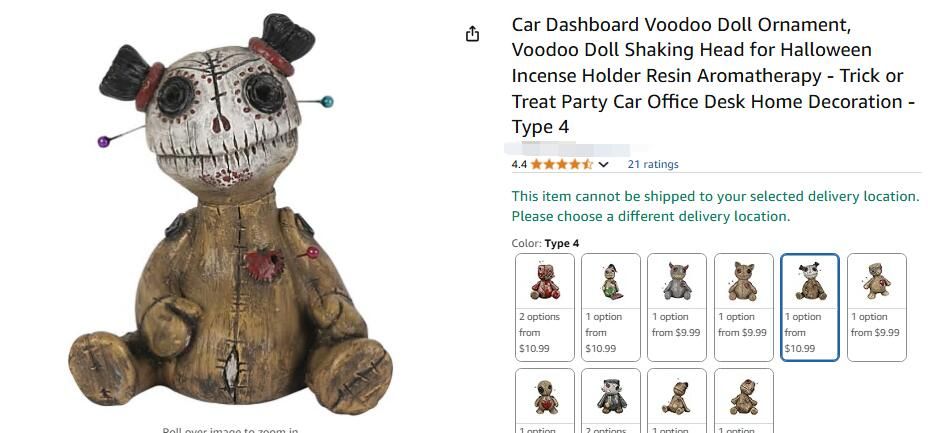
Task: Click the 4.4 rating number
Action: [519, 164]
